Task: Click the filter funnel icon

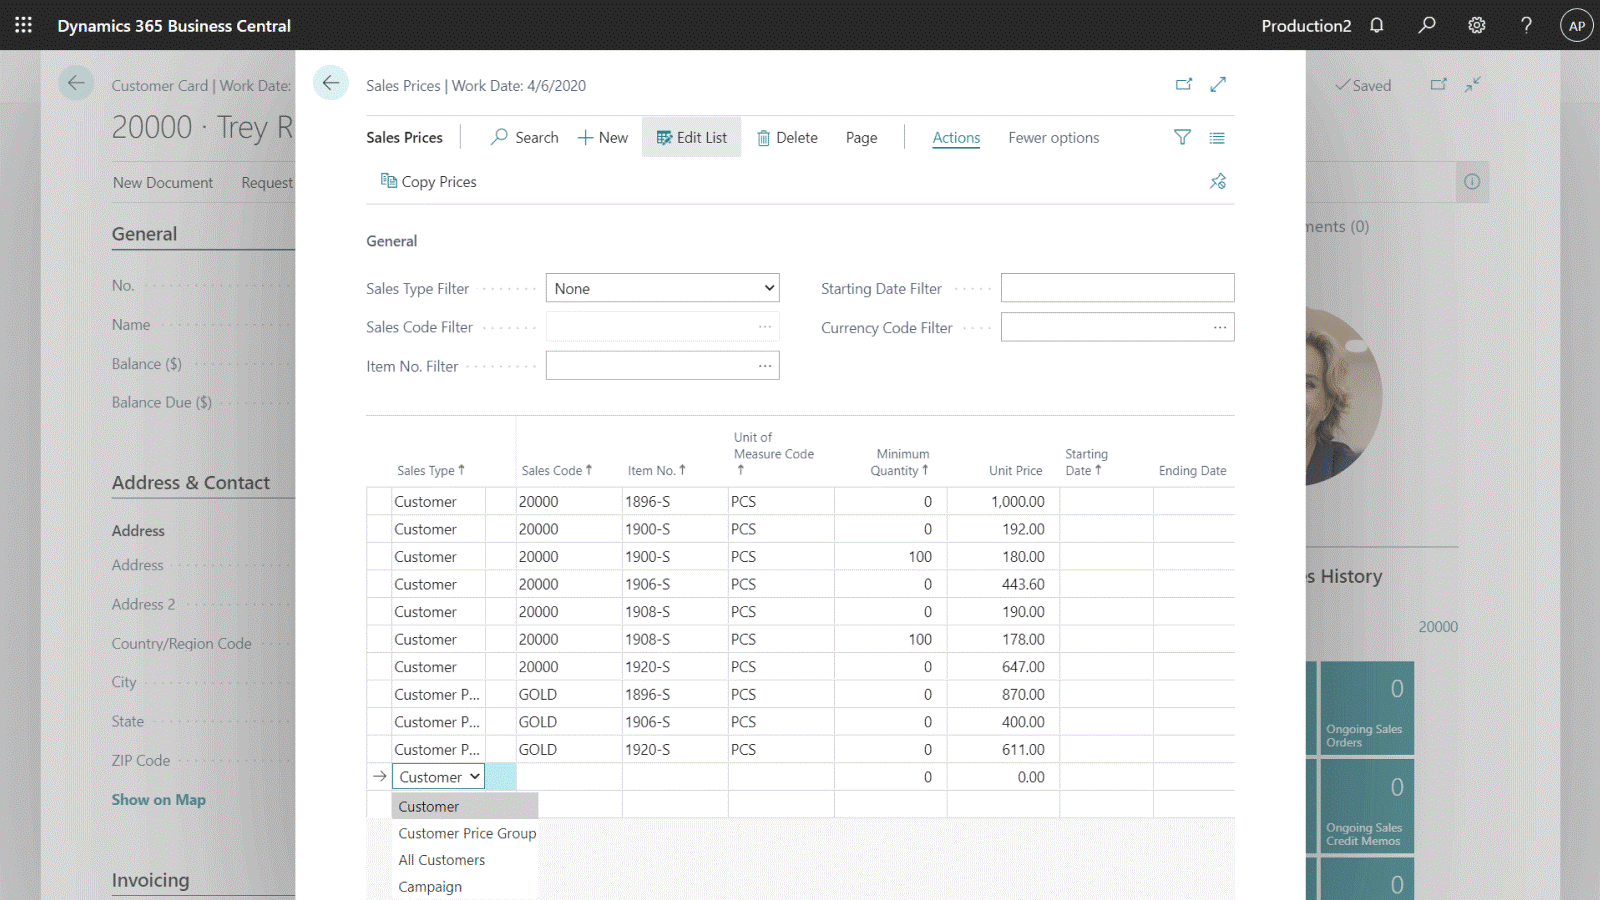Action: coord(1182,138)
